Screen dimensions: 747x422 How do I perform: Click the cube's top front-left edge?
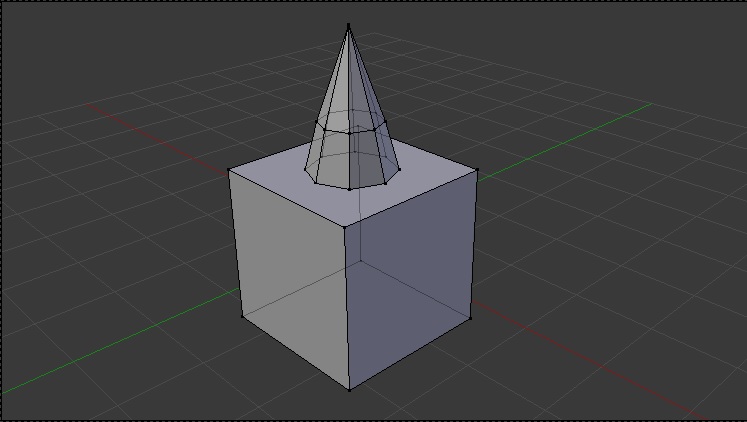(287, 198)
